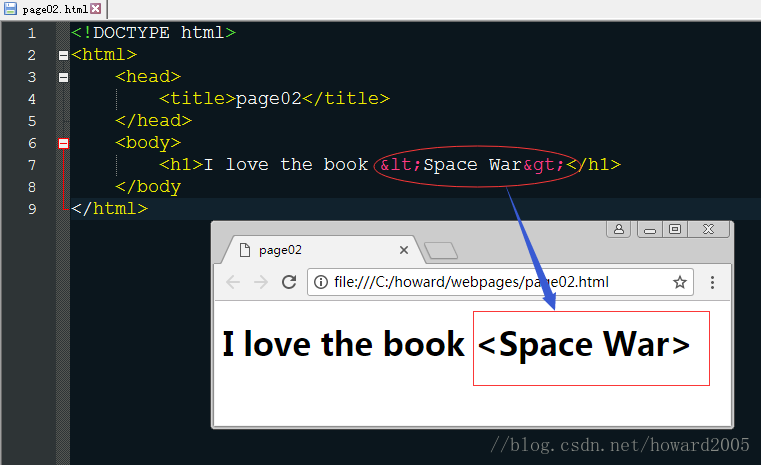
Task: Click the browser user profile button
Action: coord(619,229)
